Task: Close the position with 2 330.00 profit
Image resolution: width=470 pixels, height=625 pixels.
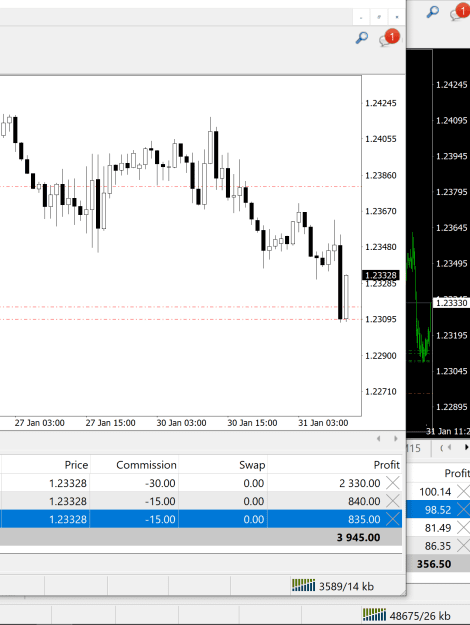Action: click(393, 483)
